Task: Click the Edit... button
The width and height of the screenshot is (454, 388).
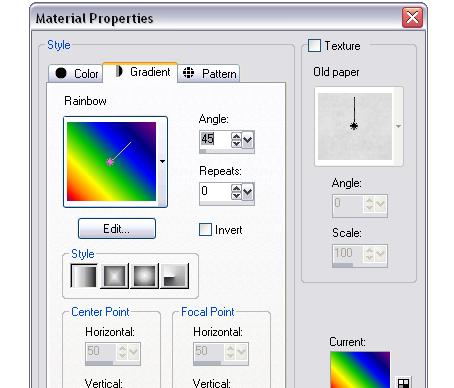Action: pos(117,229)
